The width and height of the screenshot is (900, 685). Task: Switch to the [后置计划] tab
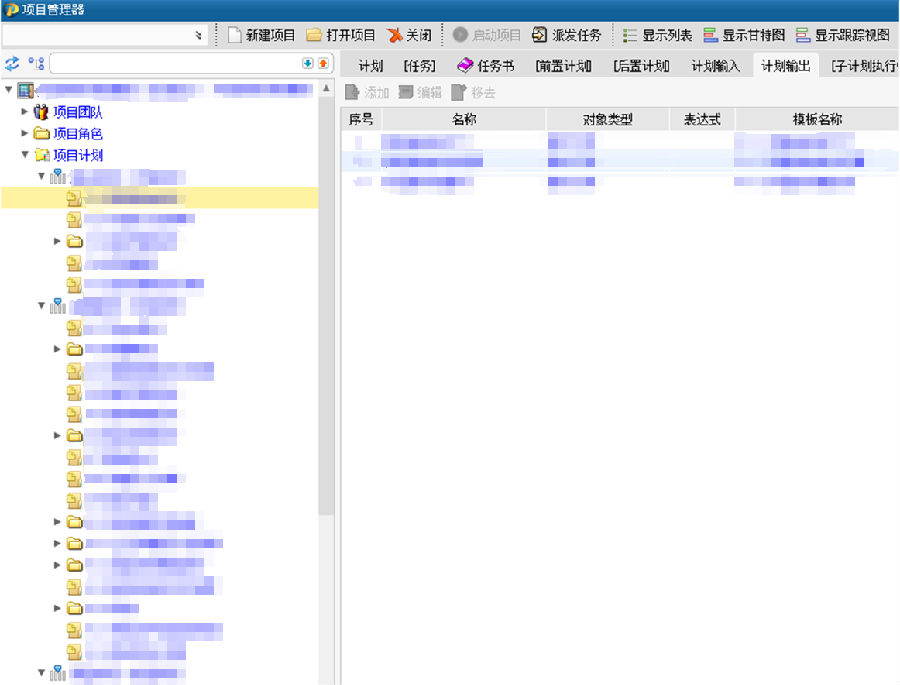[x=641, y=66]
